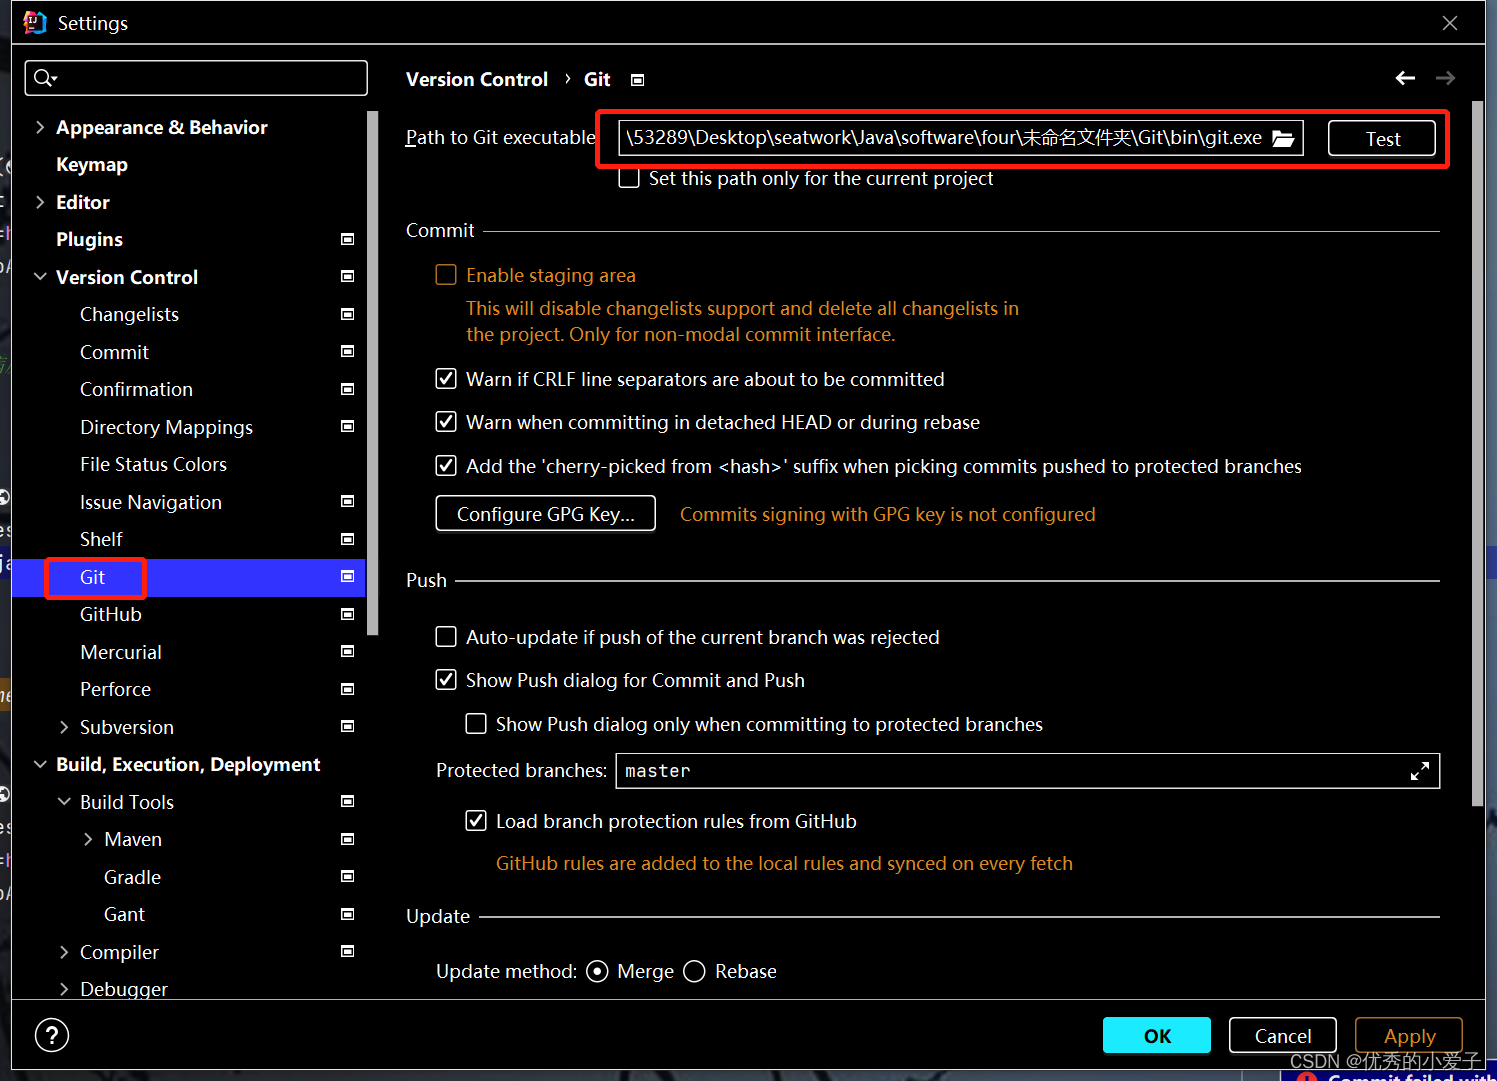Image resolution: width=1497 pixels, height=1081 pixels.
Task: Open the GitHub settings page
Action: 111,614
